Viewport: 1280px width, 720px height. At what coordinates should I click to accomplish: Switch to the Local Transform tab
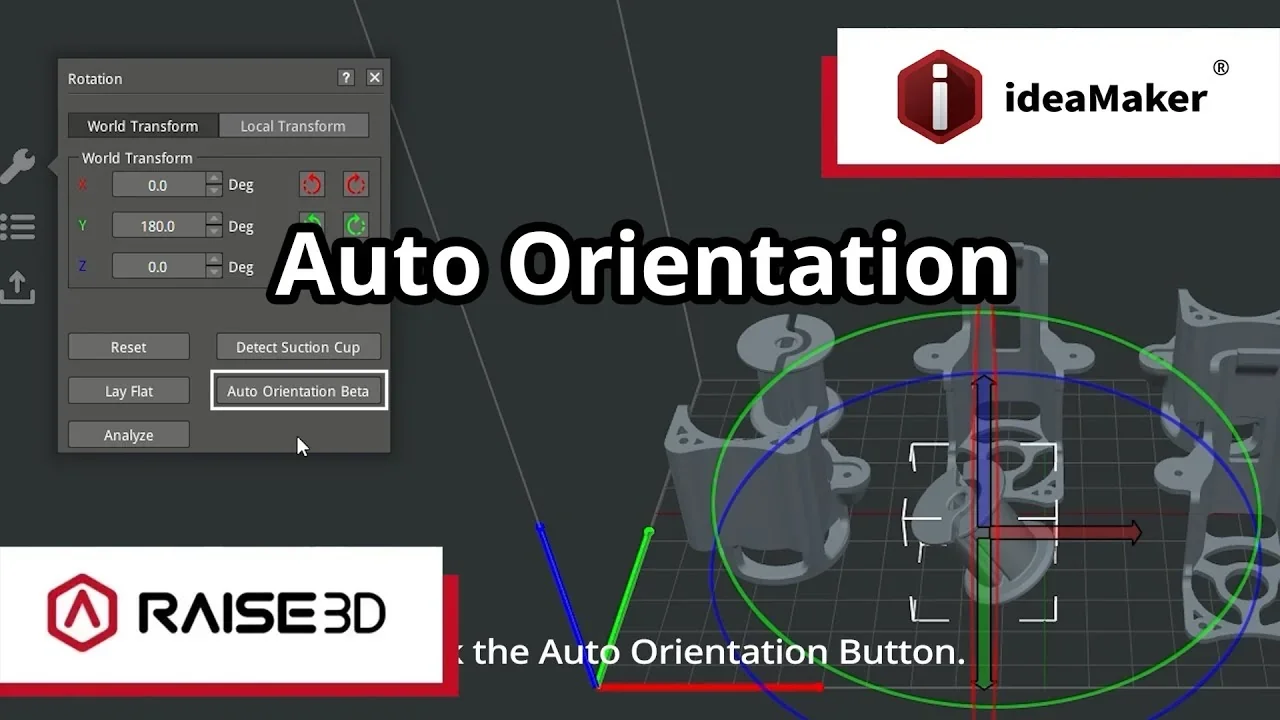click(293, 125)
